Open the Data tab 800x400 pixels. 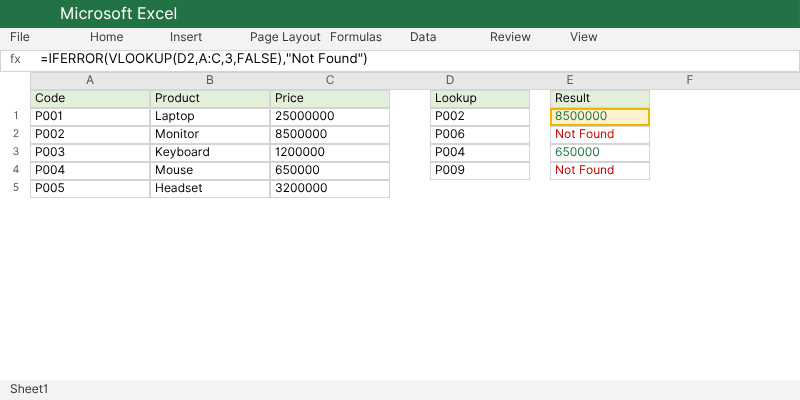click(423, 37)
